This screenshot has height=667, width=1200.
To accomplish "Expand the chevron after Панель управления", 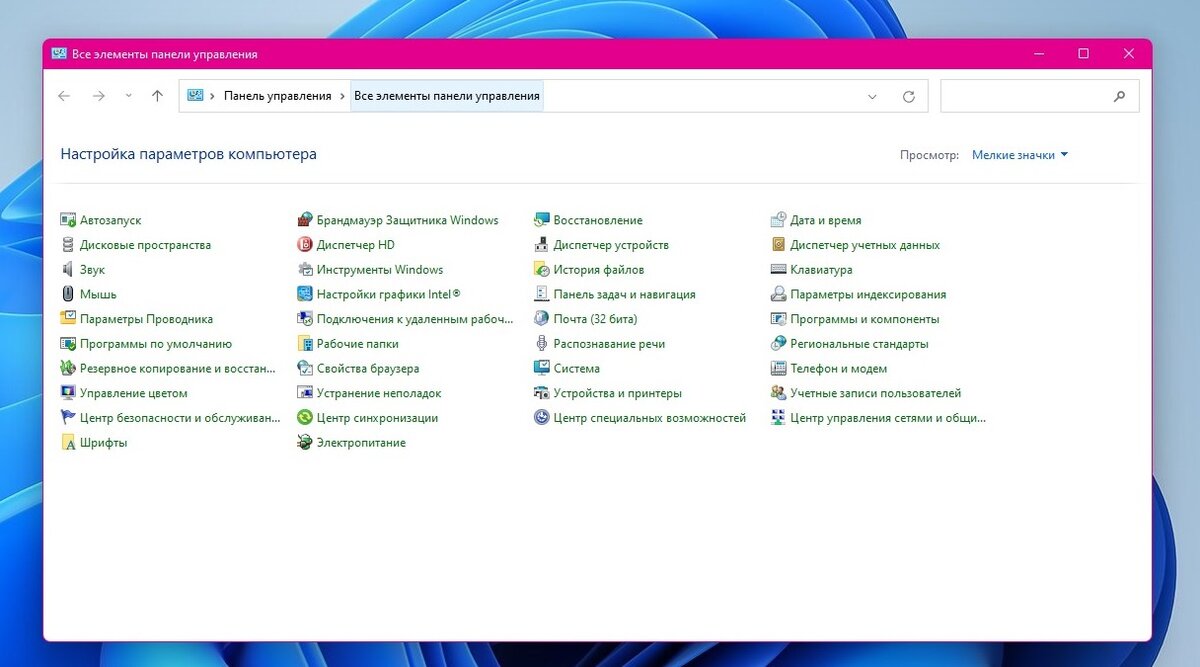I will [x=343, y=96].
